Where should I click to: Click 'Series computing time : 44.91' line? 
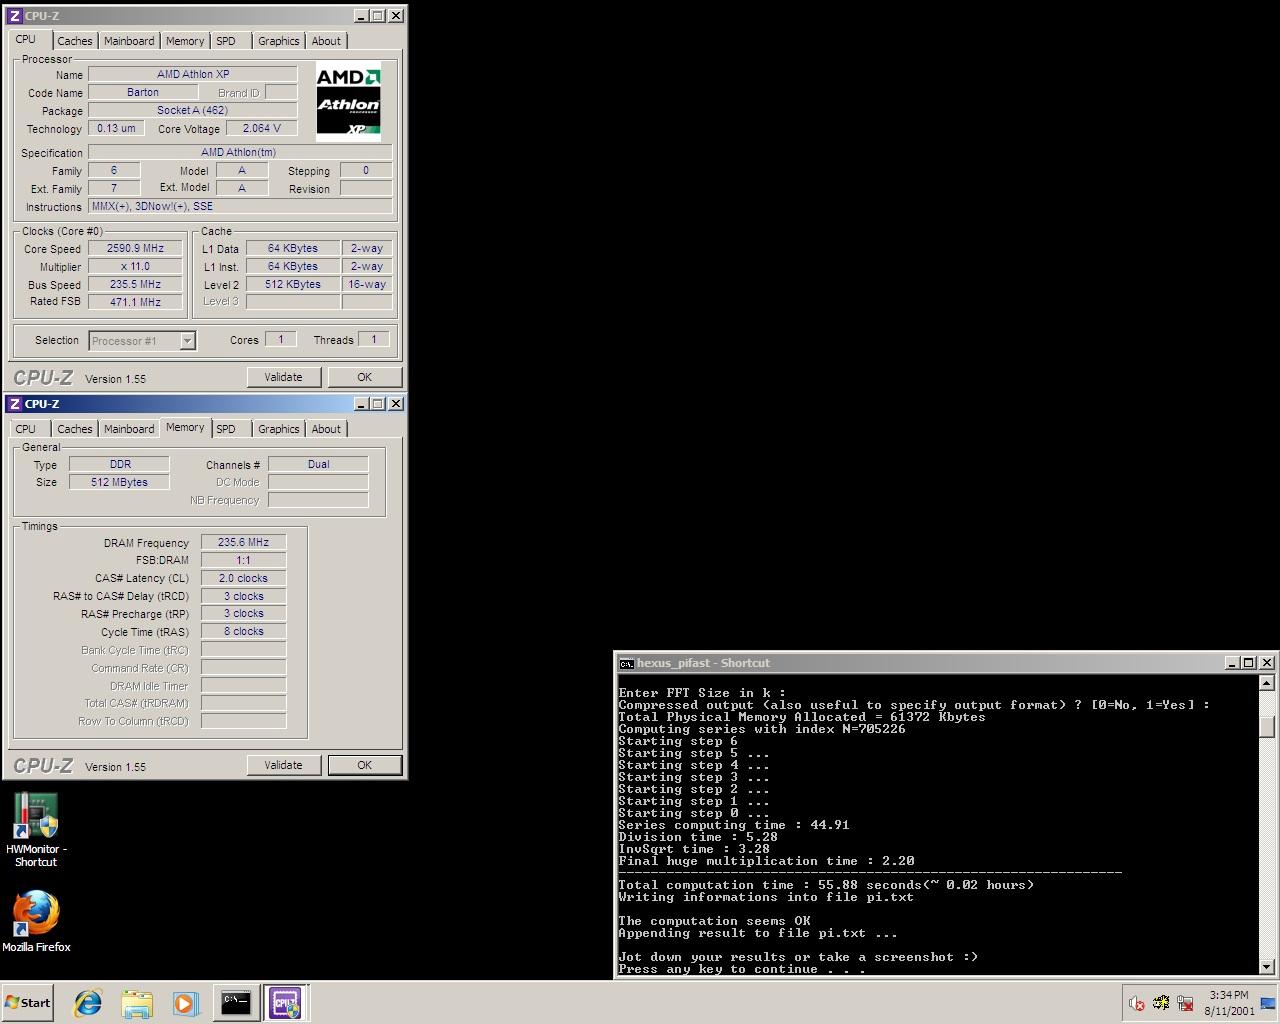point(734,825)
